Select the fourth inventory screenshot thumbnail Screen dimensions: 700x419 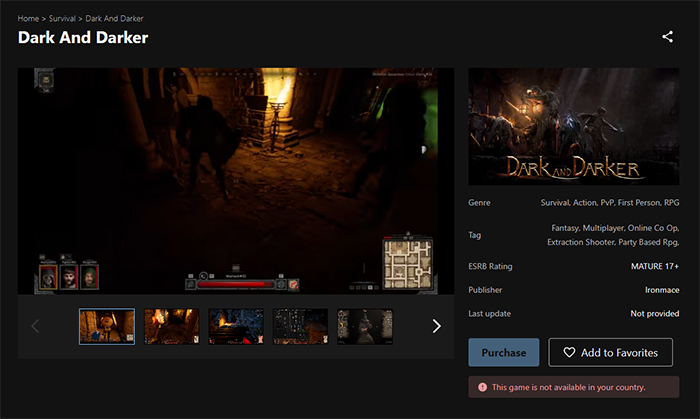300,327
